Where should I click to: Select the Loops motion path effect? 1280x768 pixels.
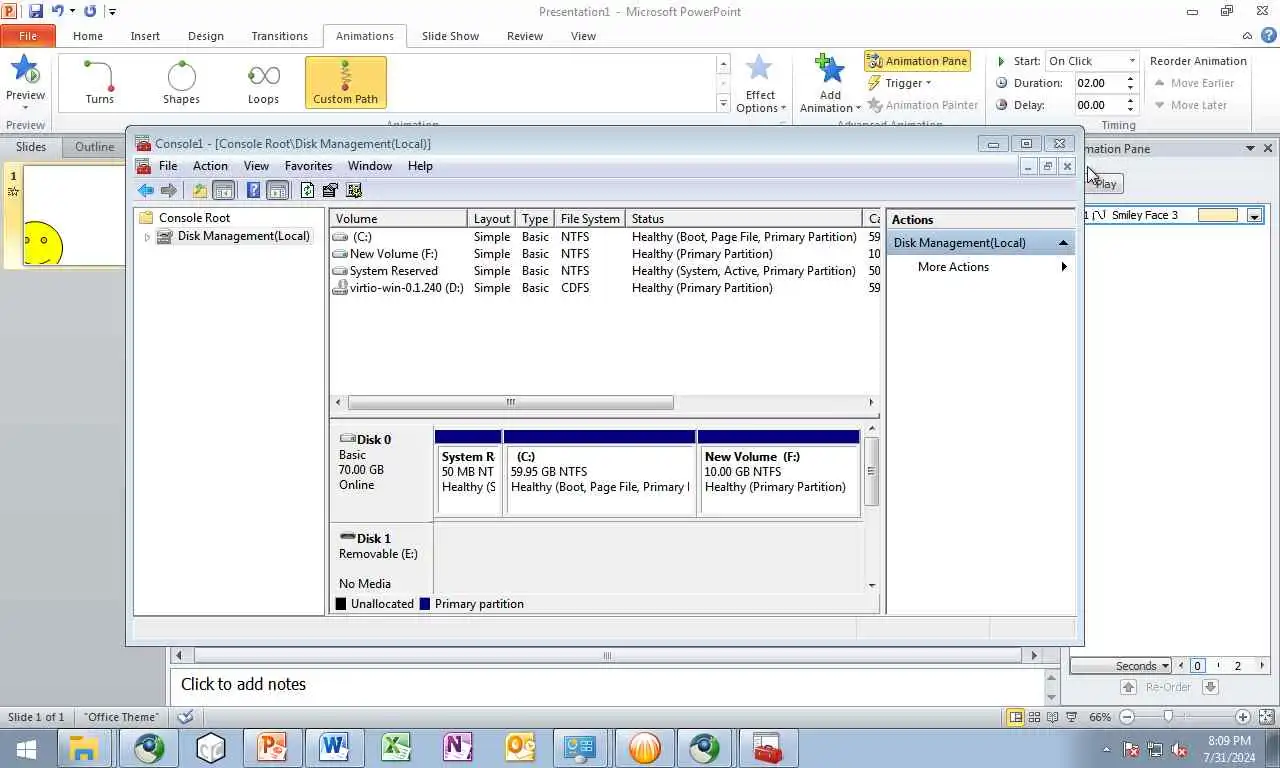(263, 82)
